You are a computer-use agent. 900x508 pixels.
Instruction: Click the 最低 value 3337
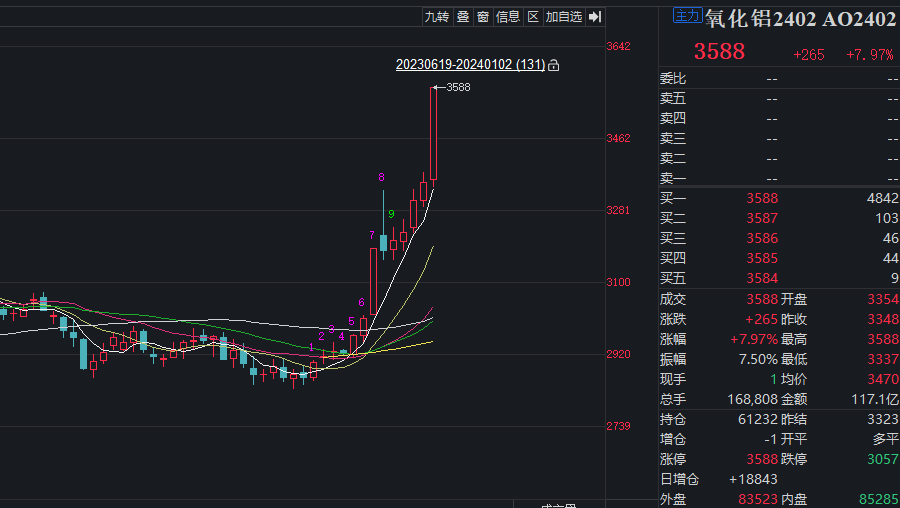coord(883,359)
